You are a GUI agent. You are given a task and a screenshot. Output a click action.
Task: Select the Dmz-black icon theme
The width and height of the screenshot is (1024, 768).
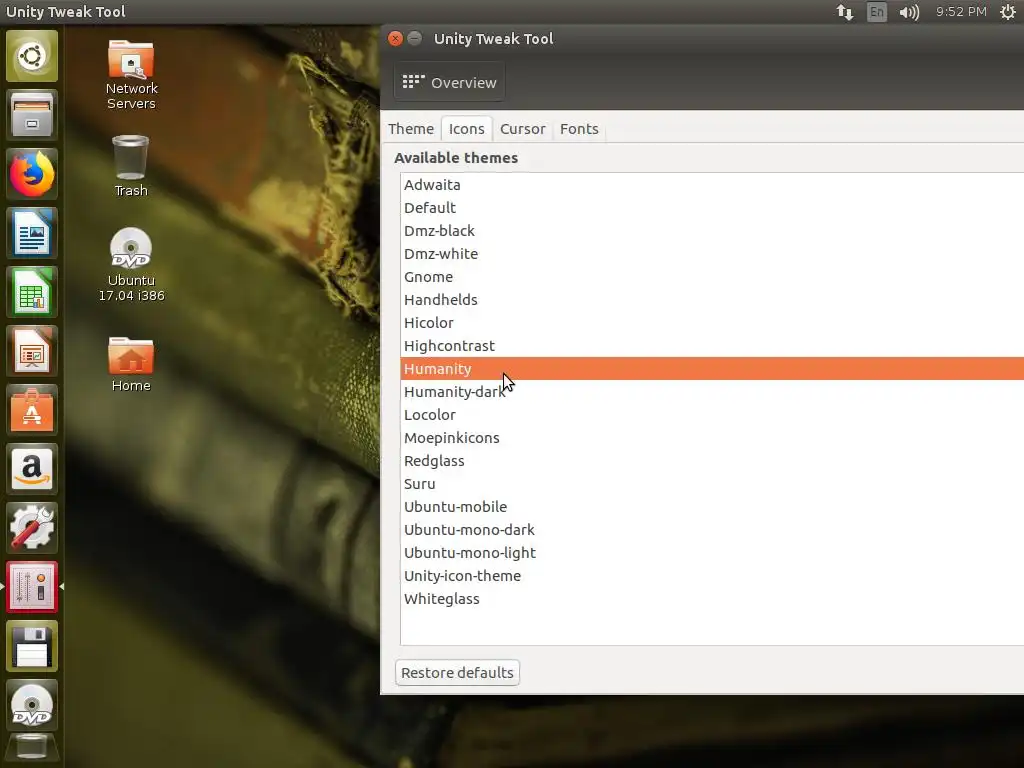[712, 231]
